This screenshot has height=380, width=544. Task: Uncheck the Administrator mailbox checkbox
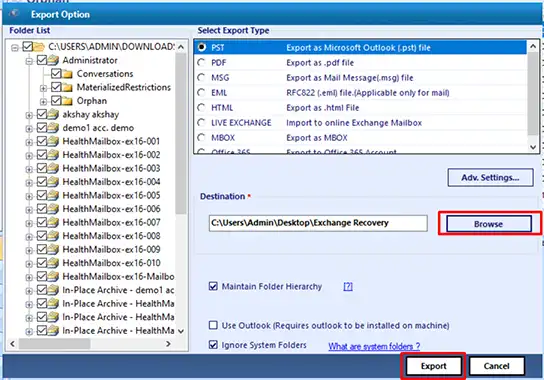click(42, 60)
